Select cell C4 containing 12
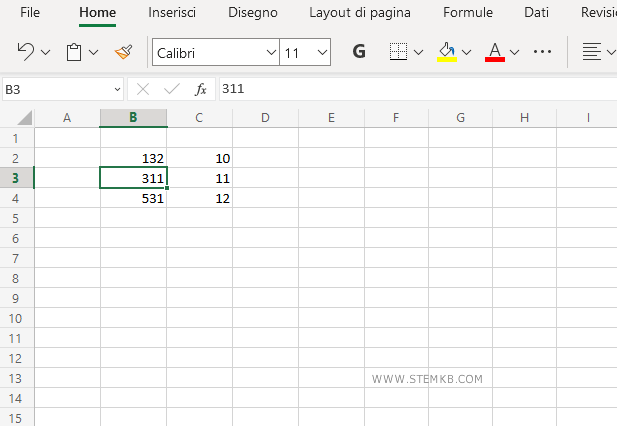Viewport: 617px width, 426px height. (x=199, y=198)
